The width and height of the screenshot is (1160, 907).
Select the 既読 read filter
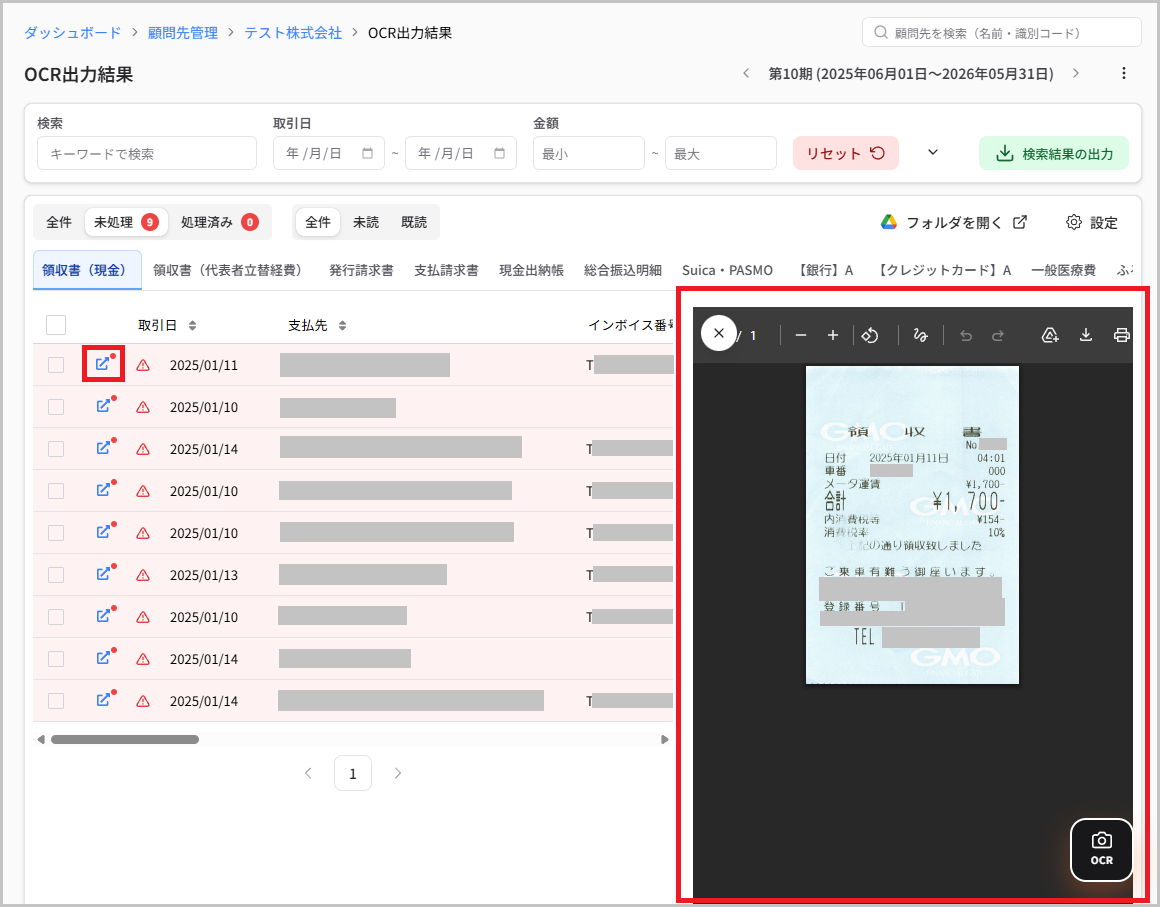(x=414, y=222)
